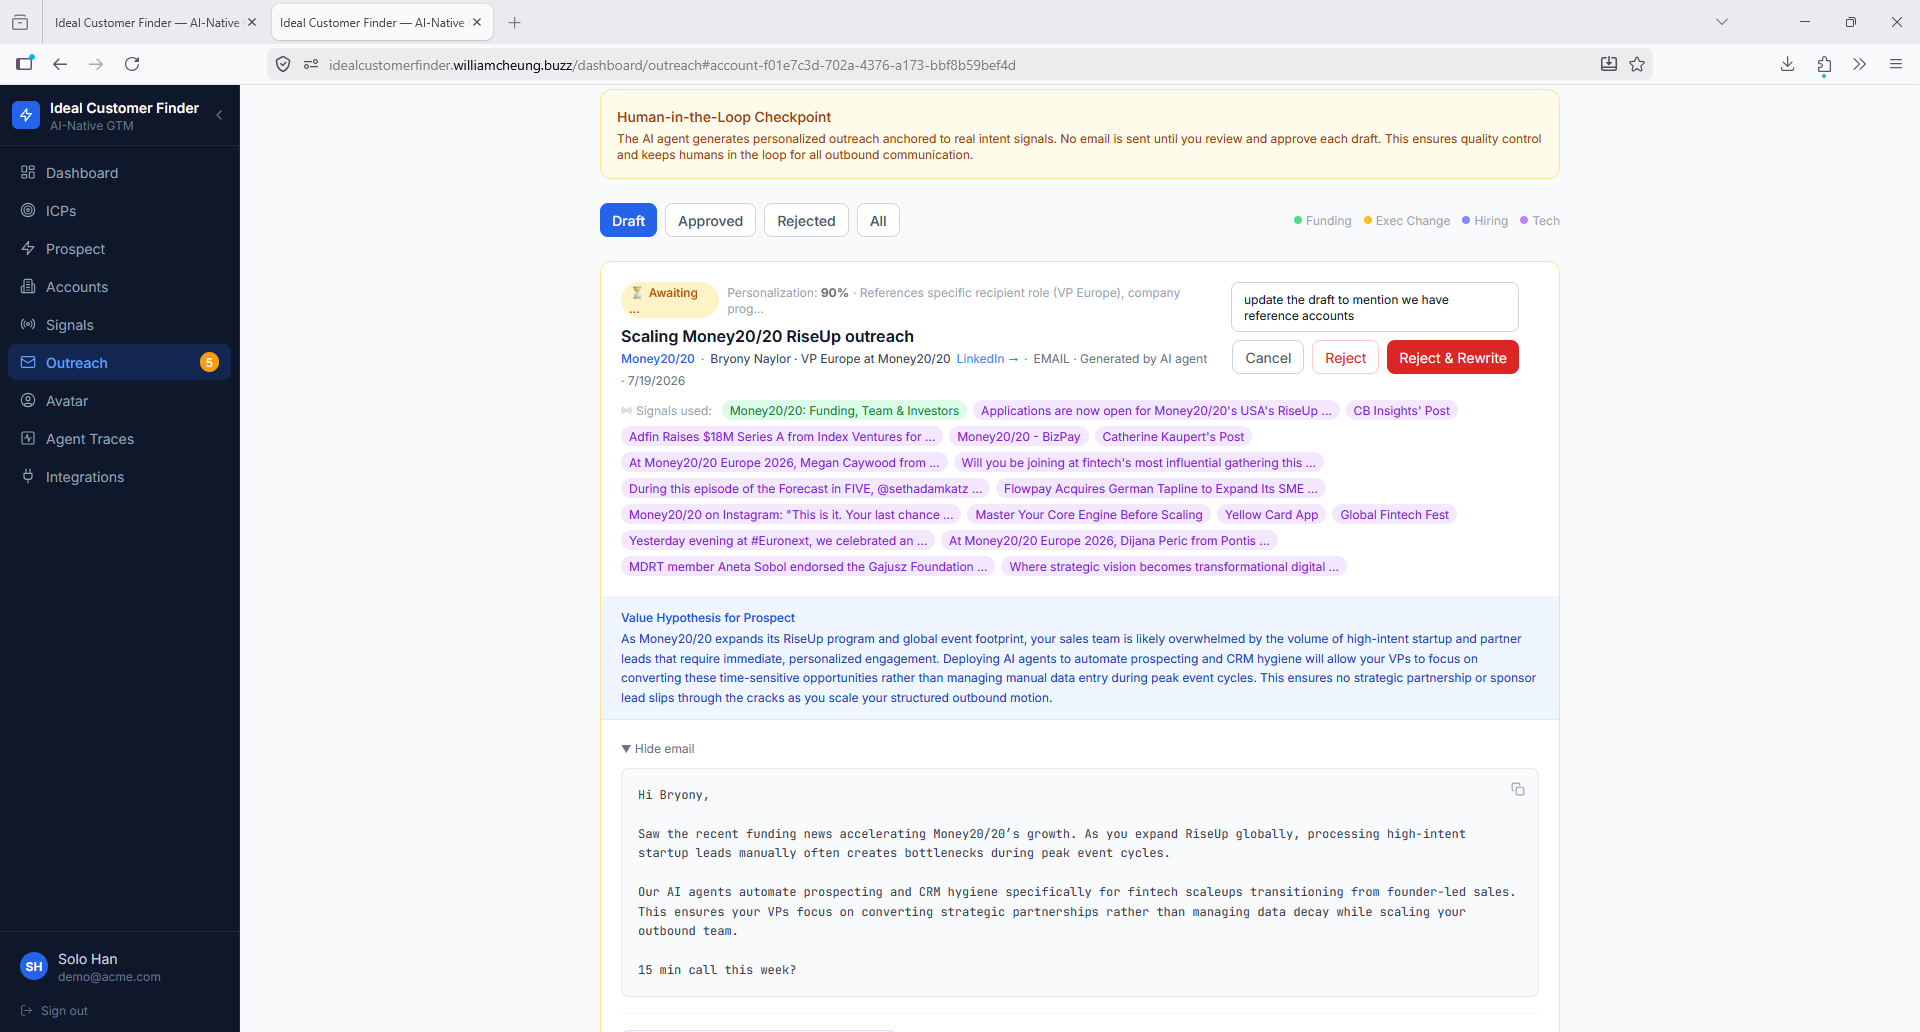Show more toolbar tools chevron icon
1920x1032 pixels.
pos(1859,64)
